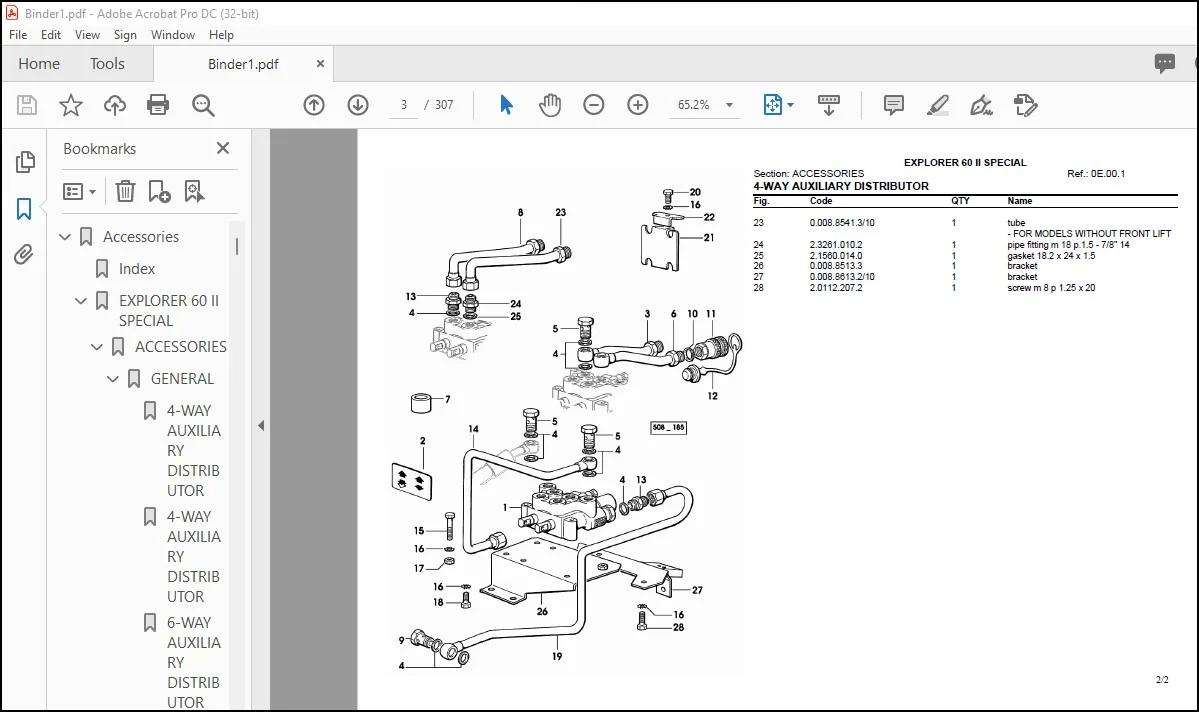This screenshot has height=712, width=1199.
Task: Activate the Selection arrow tool
Action: pyautogui.click(x=505, y=105)
